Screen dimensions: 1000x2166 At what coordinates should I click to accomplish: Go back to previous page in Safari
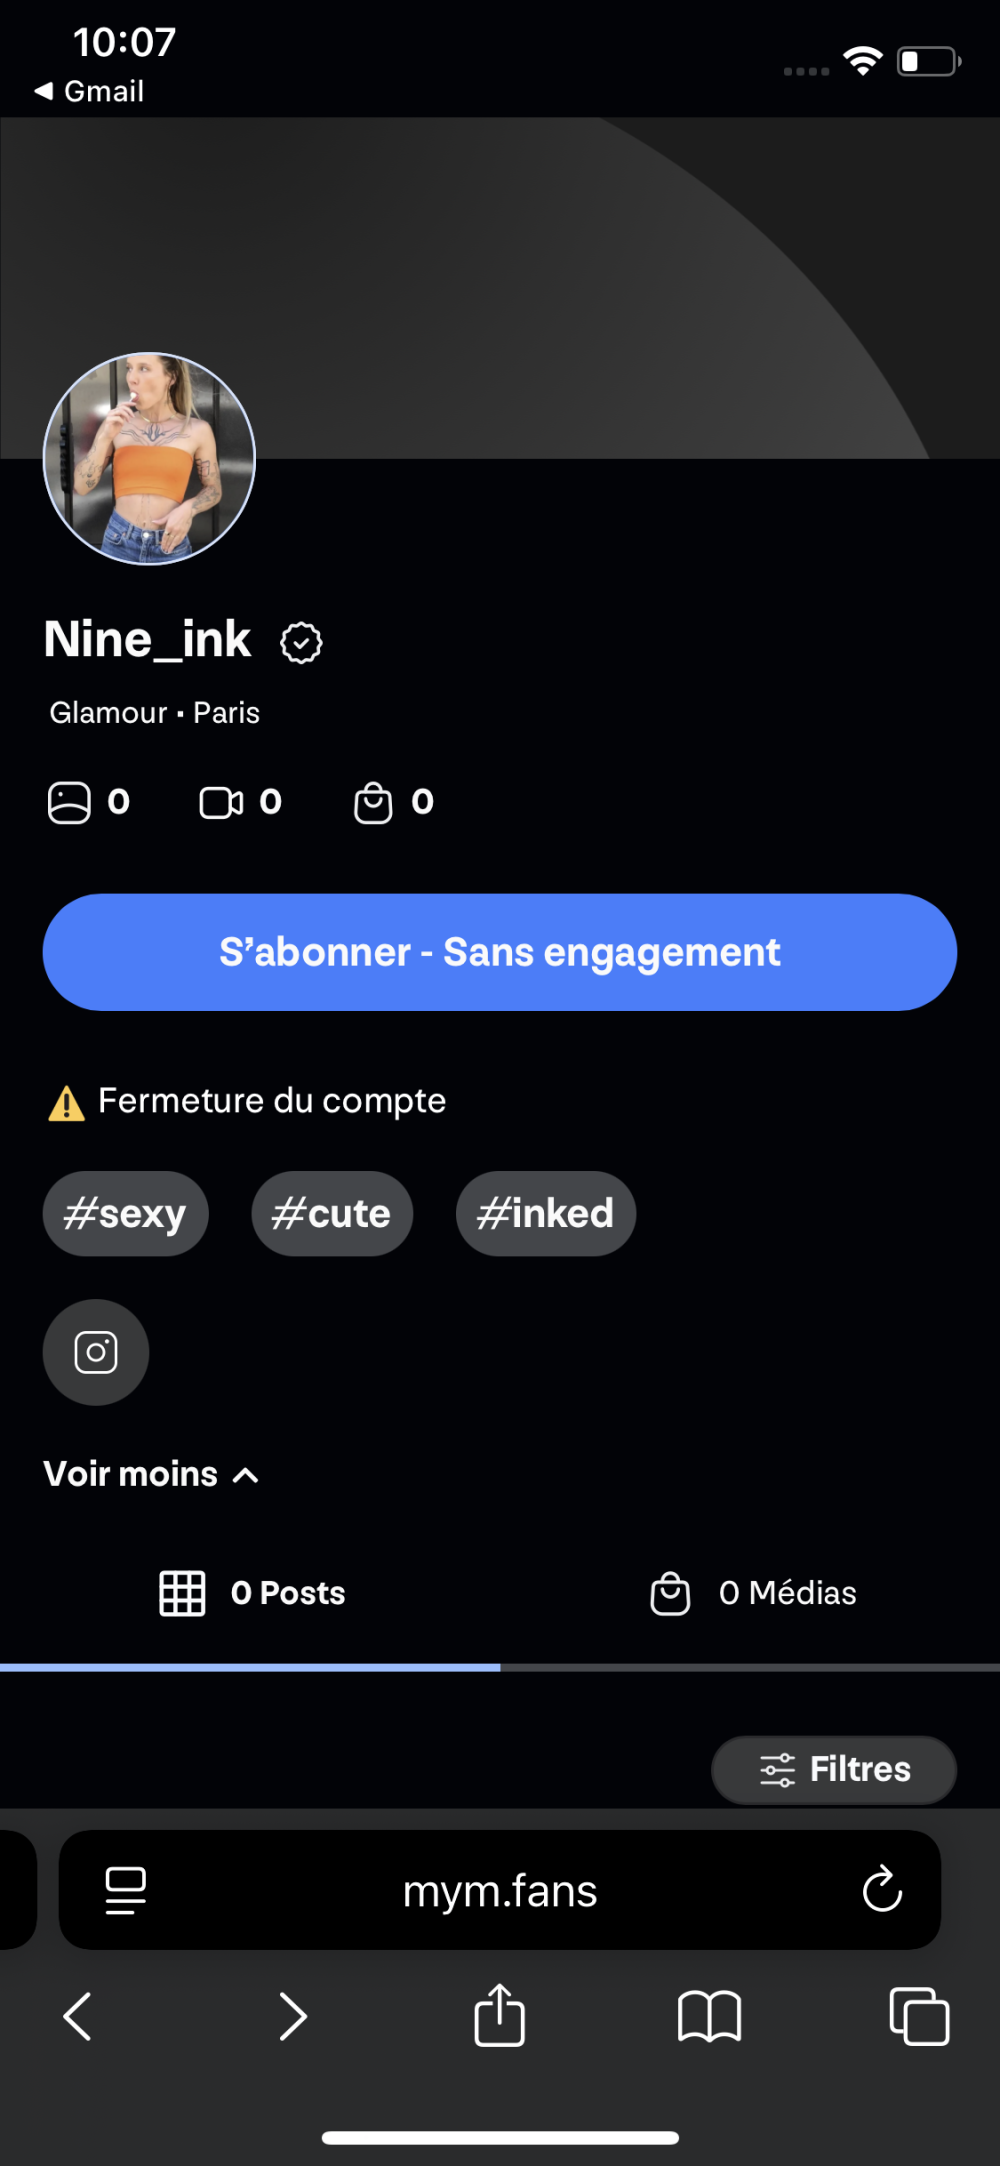pyautogui.click(x=78, y=2015)
